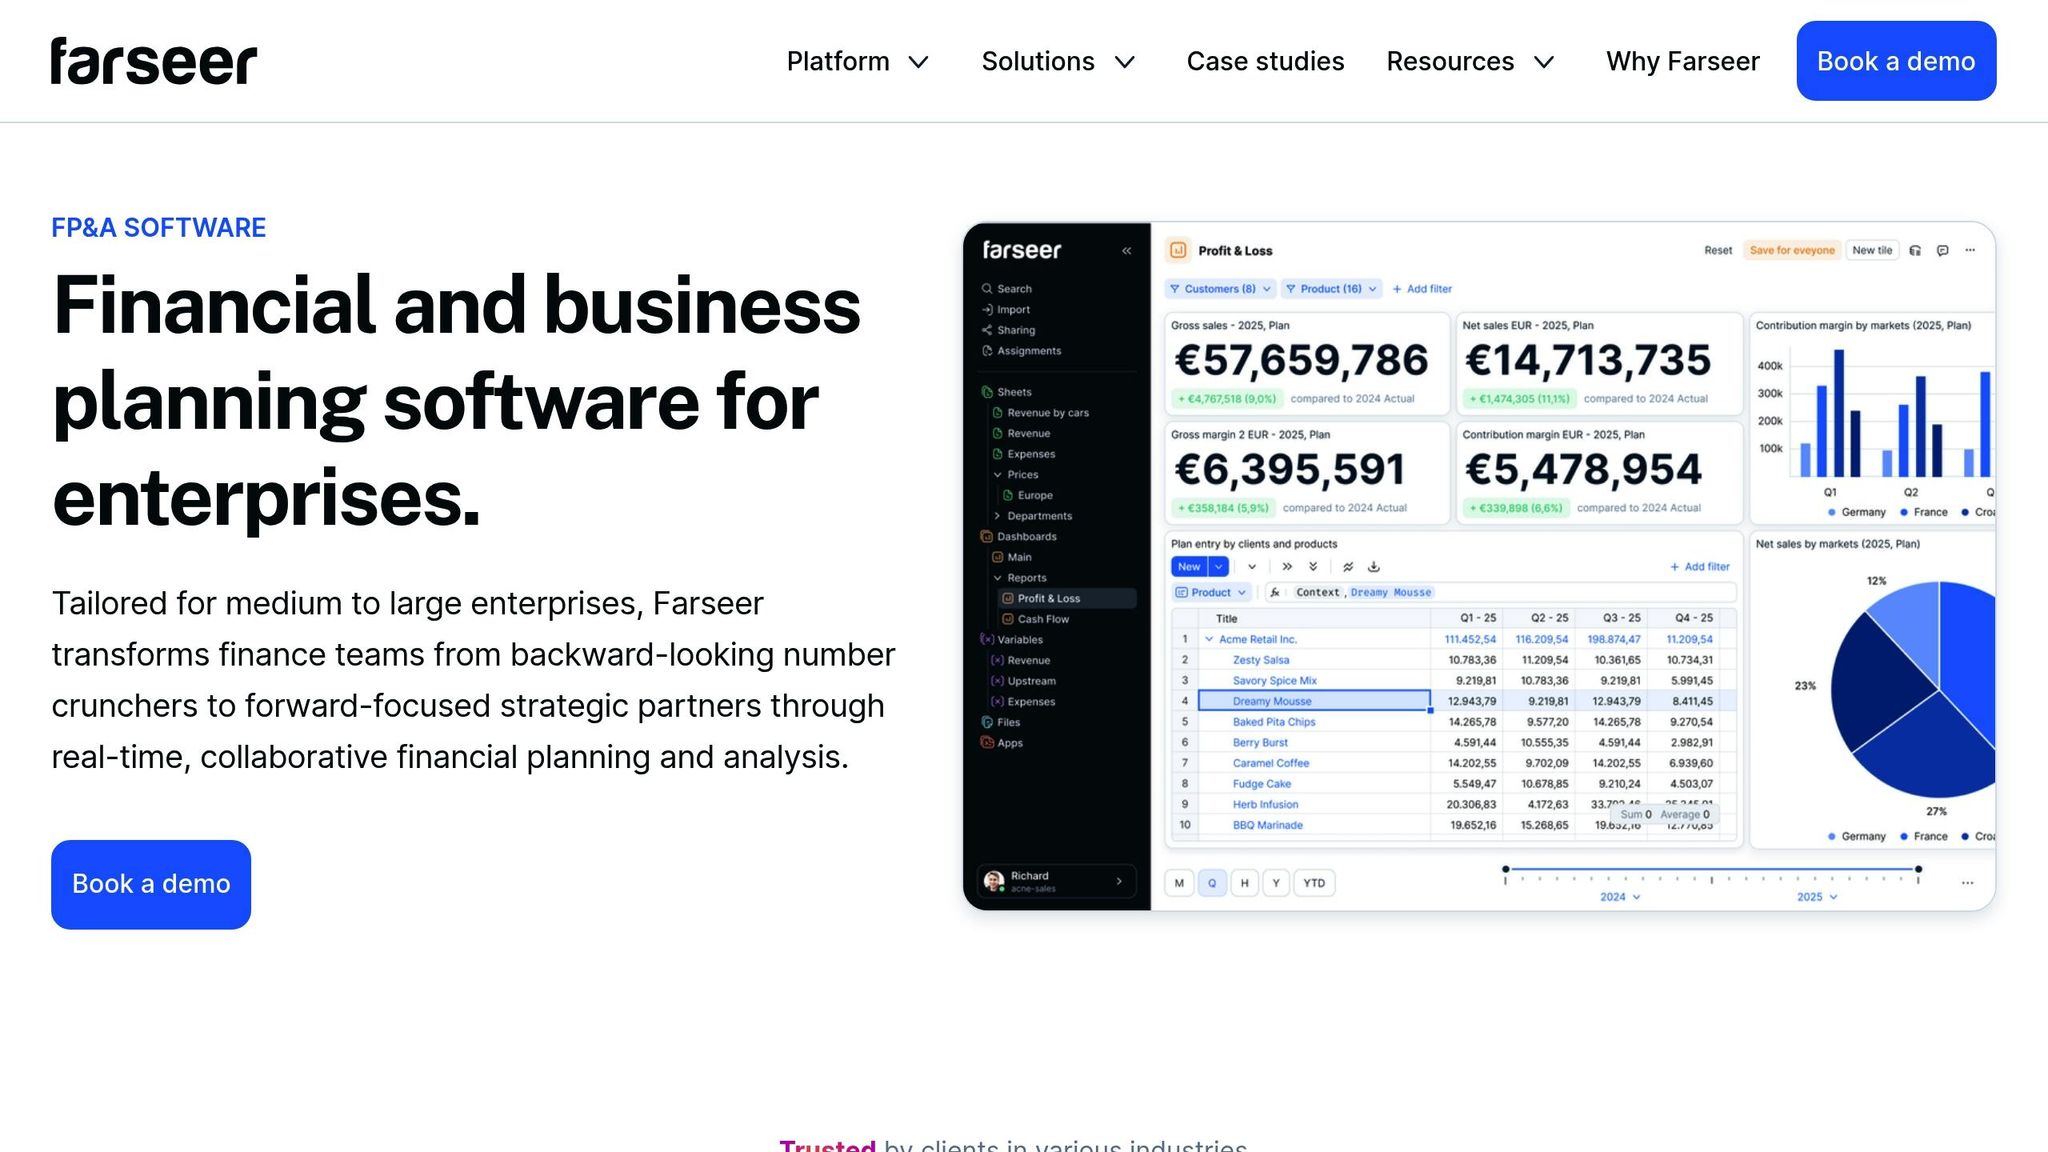This screenshot has width=2048, height=1152.
Task: Click the zigzag trend icon in the table toolbar
Action: point(1348,566)
